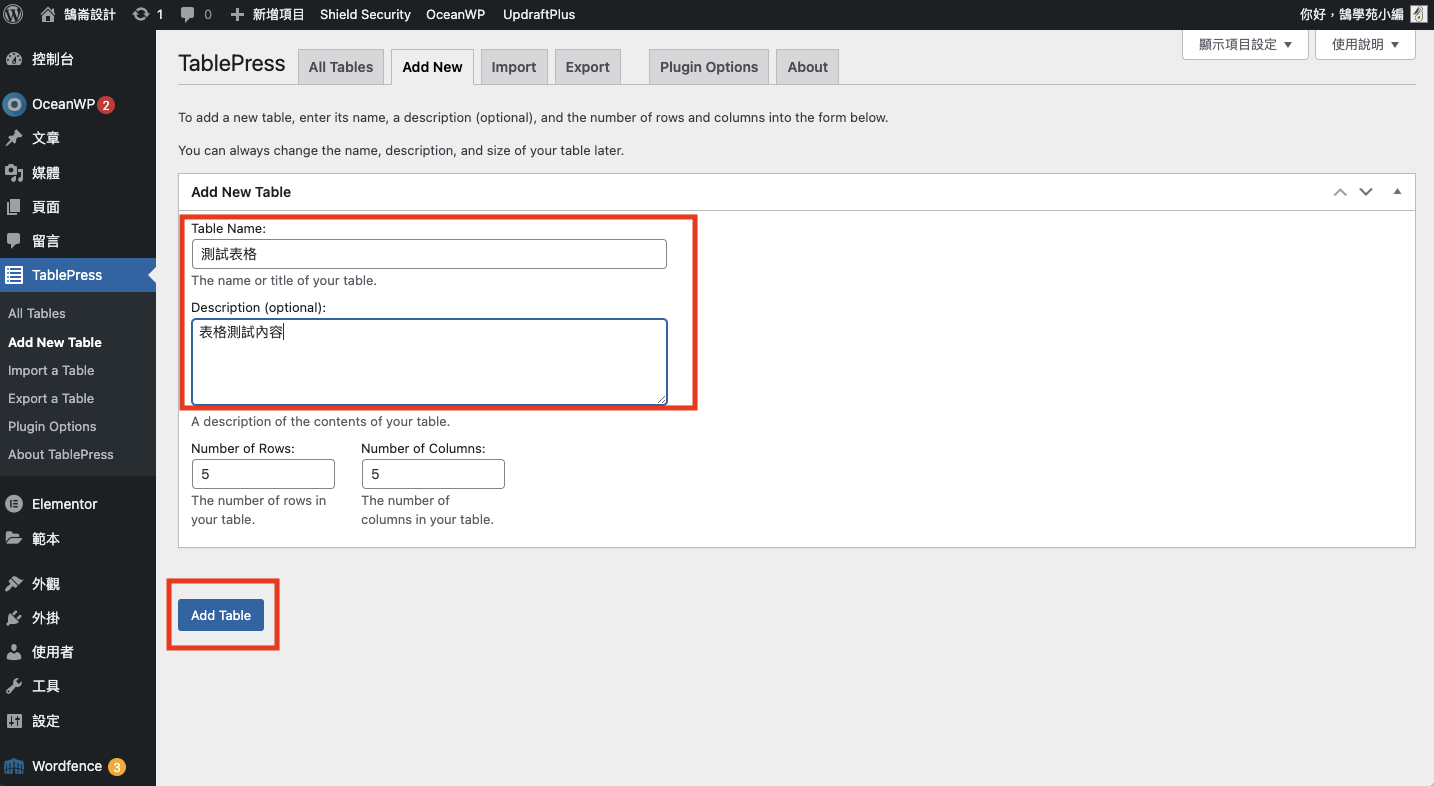Click the pushpin icon next to 文章

[x=14, y=138]
